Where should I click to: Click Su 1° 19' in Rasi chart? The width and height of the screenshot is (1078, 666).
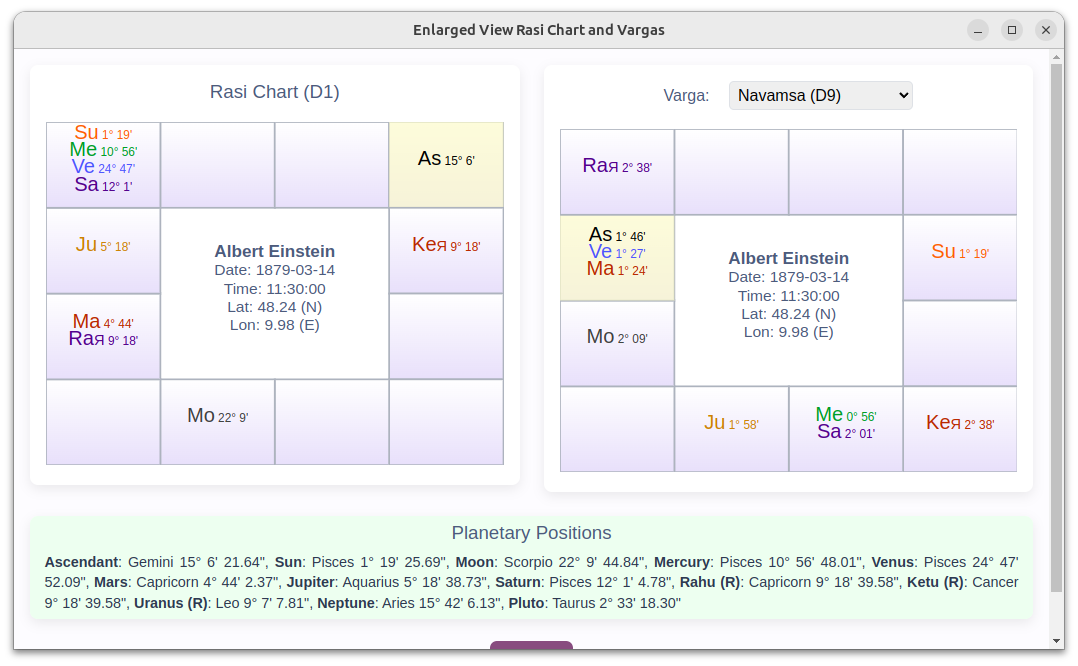click(x=103, y=133)
